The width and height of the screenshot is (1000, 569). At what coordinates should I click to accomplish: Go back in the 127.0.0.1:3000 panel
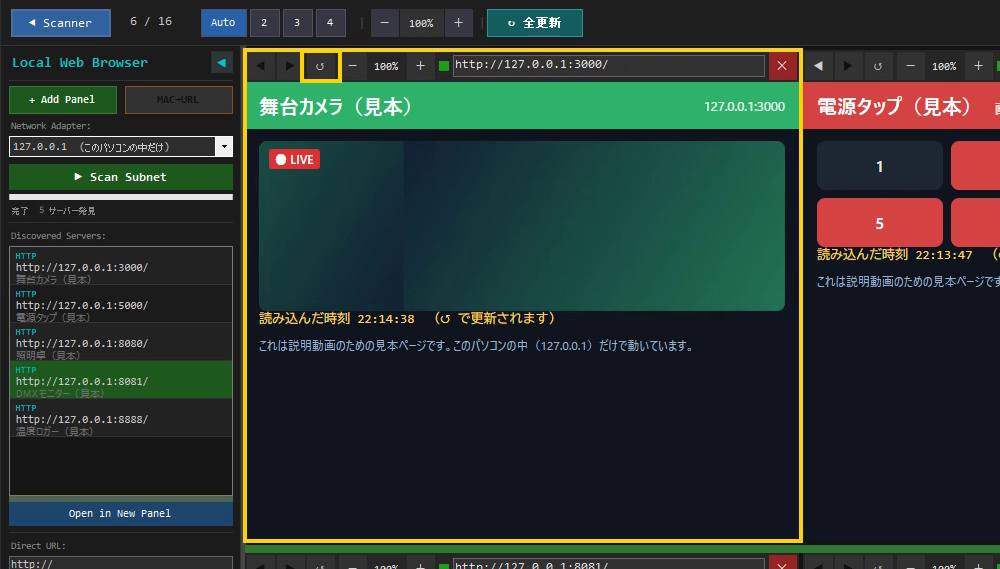pyautogui.click(x=261, y=66)
